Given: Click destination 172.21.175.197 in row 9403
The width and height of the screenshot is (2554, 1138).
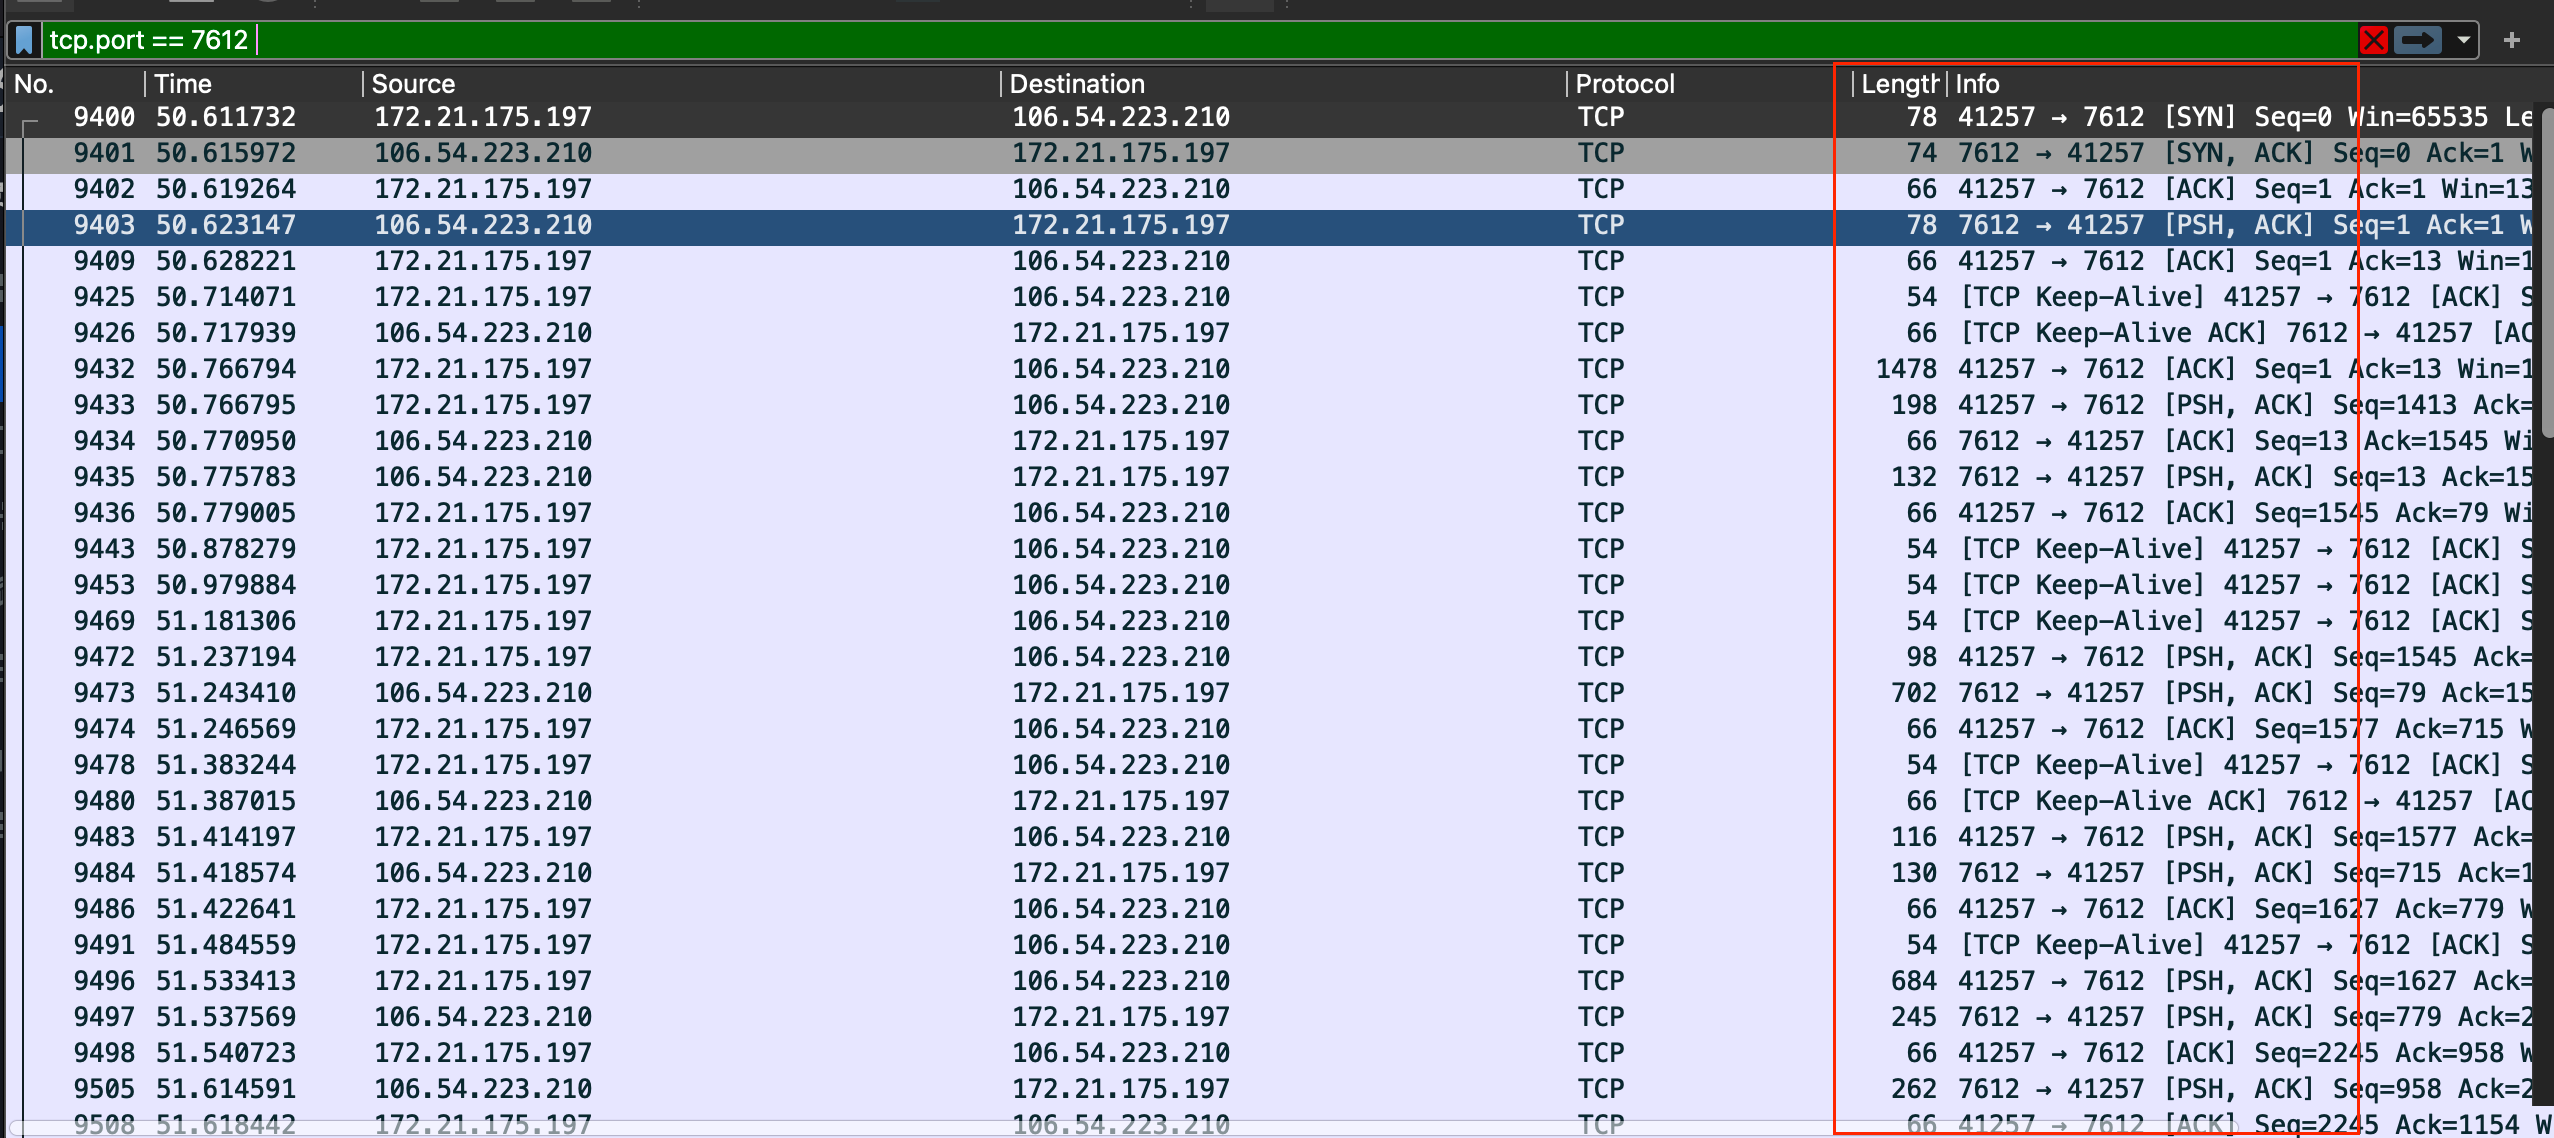Looking at the screenshot, I should [x=1121, y=225].
